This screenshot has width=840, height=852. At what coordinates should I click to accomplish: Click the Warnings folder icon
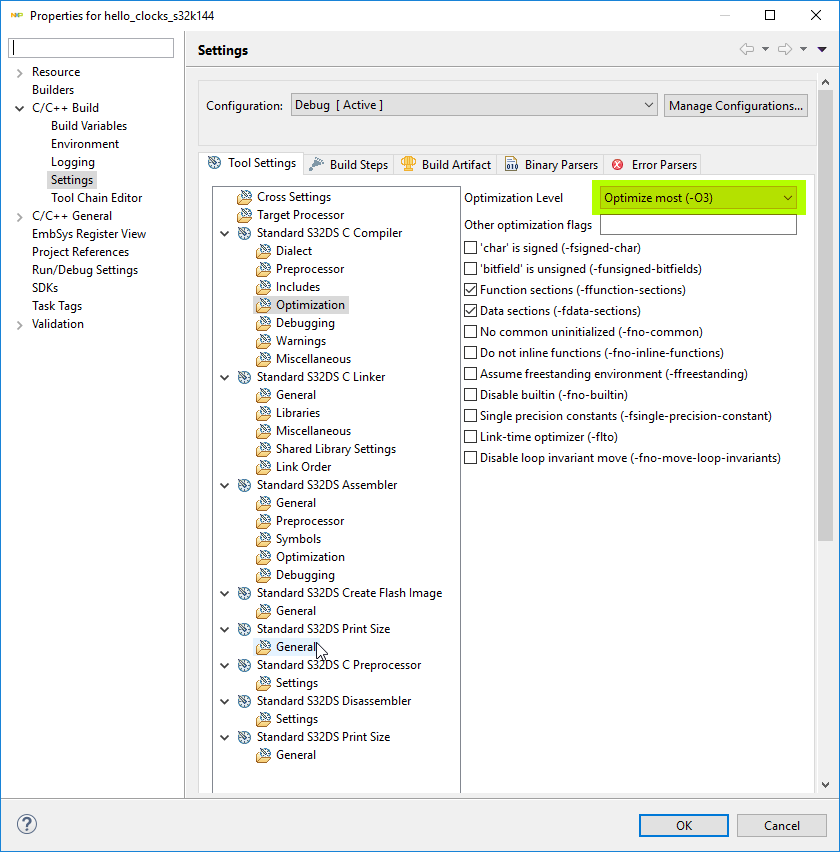click(x=264, y=341)
